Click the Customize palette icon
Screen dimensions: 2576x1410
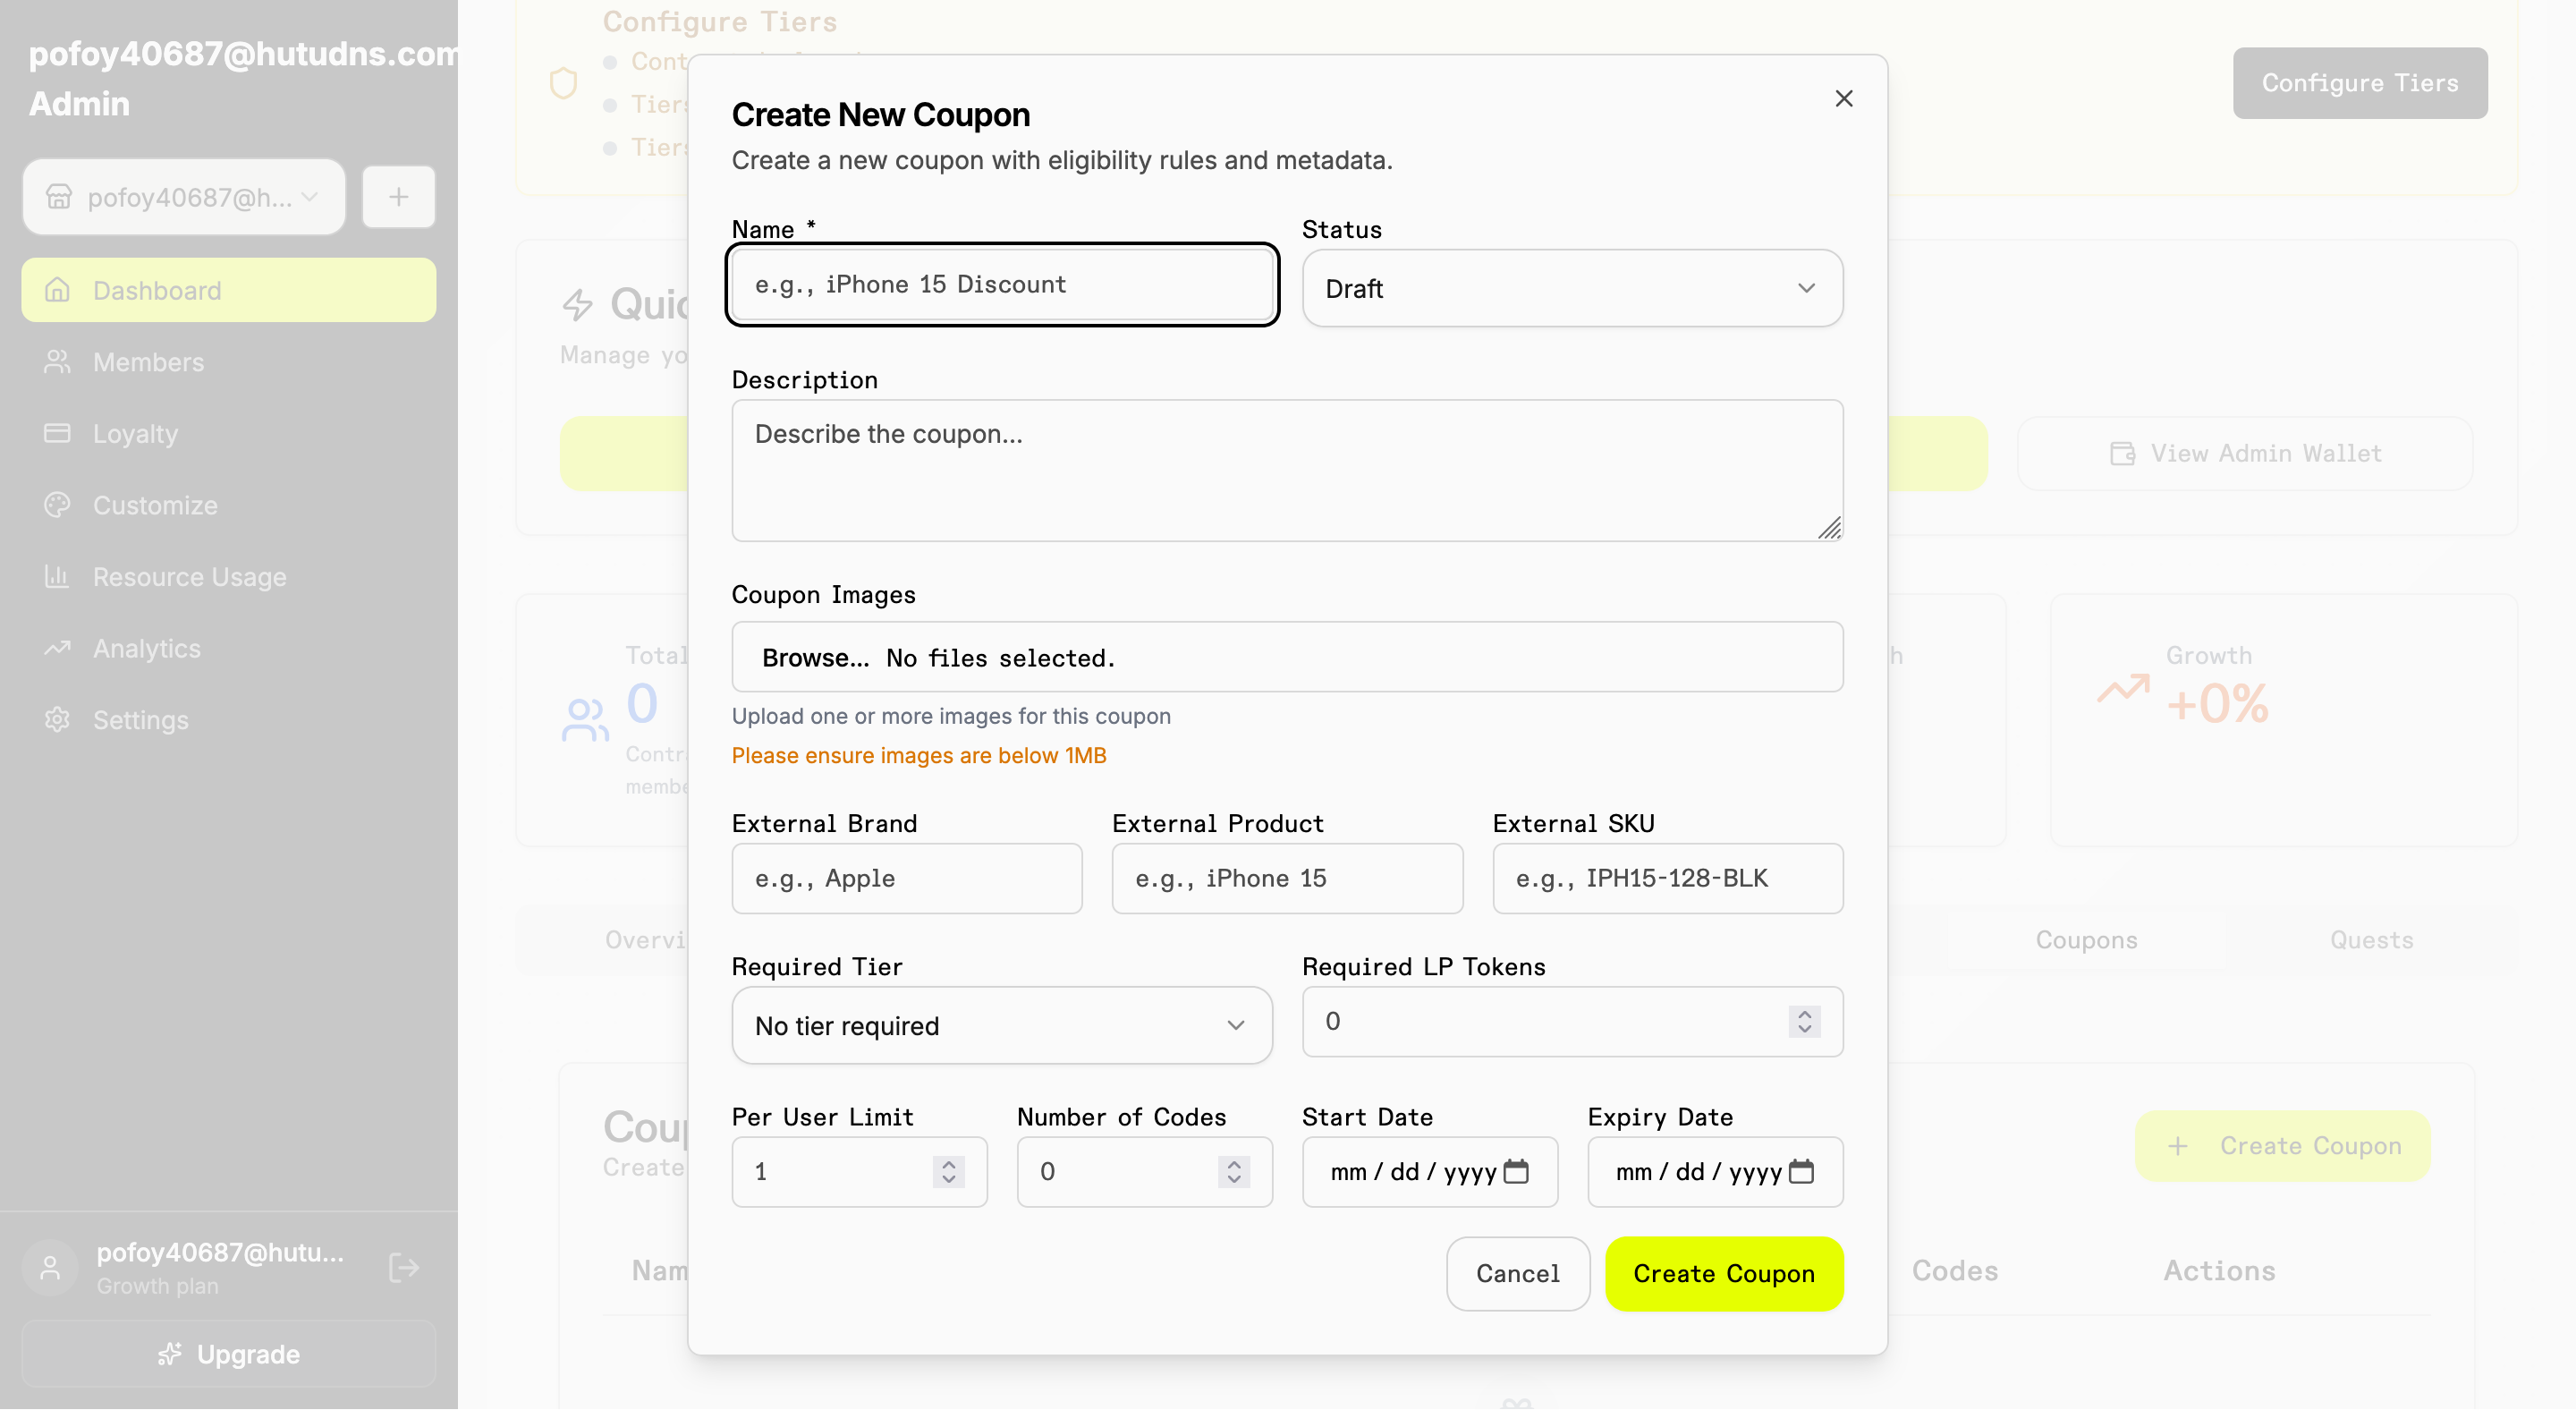pos(57,505)
